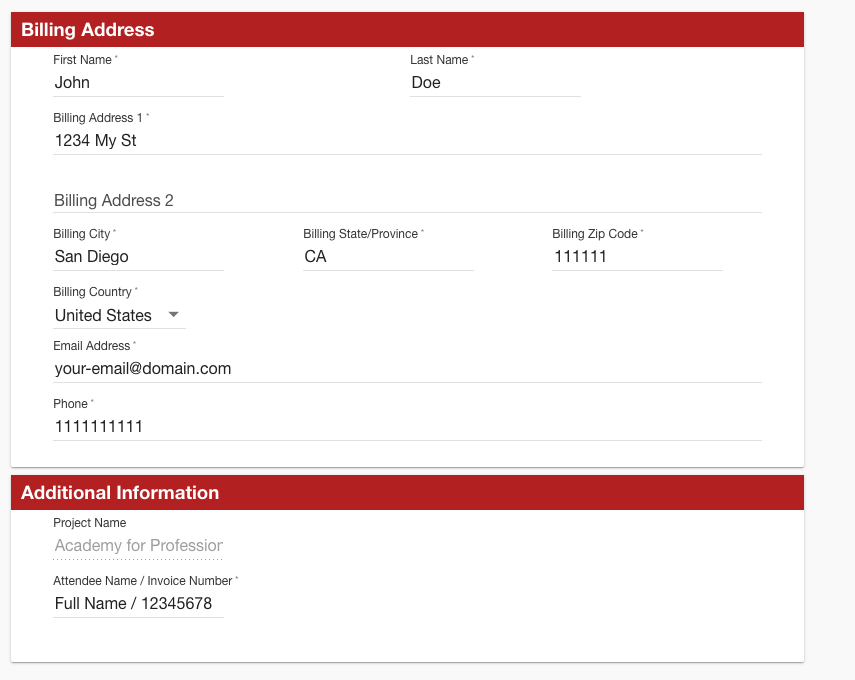Focus the Phone number field
Screen dimensions: 855x680
[x=407, y=426]
